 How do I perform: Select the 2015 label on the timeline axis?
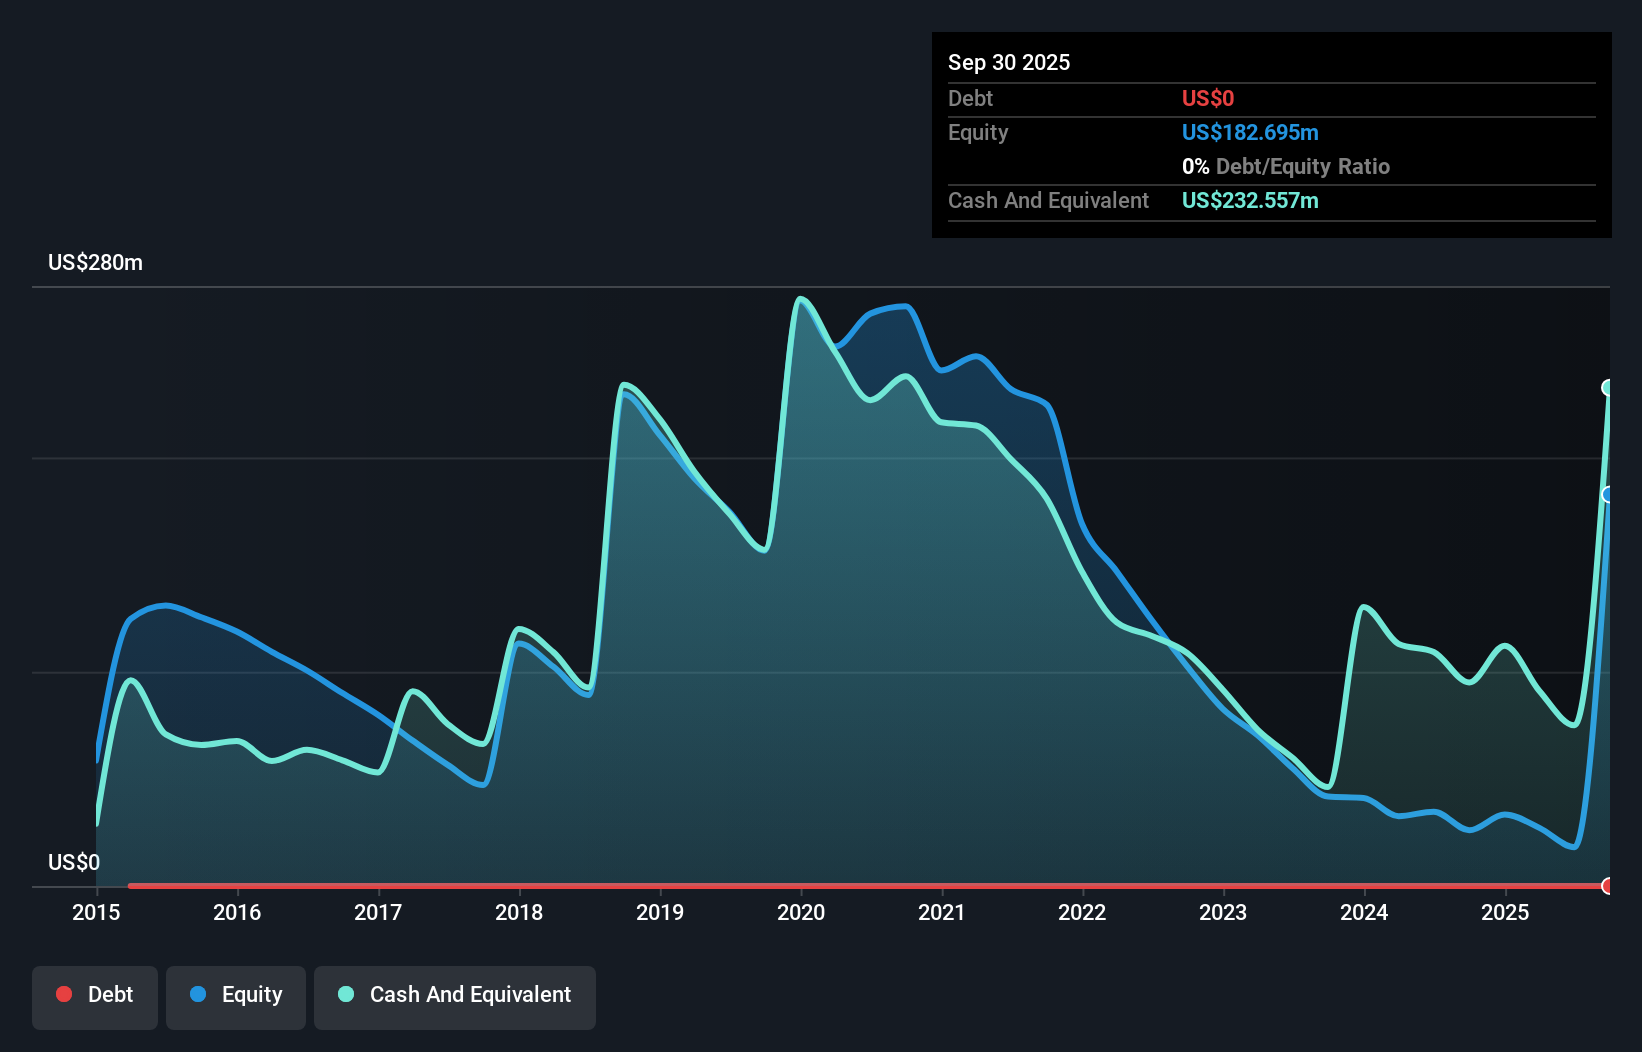(95, 912)
